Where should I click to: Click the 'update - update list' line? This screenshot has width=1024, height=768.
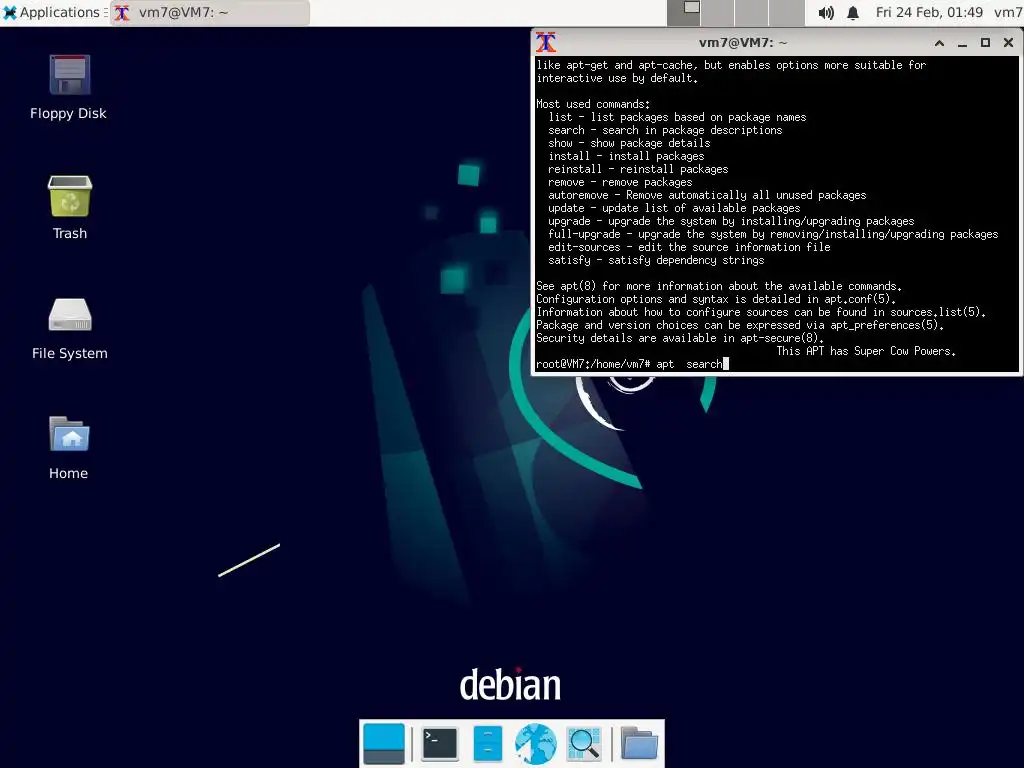[x=674, y=208]
